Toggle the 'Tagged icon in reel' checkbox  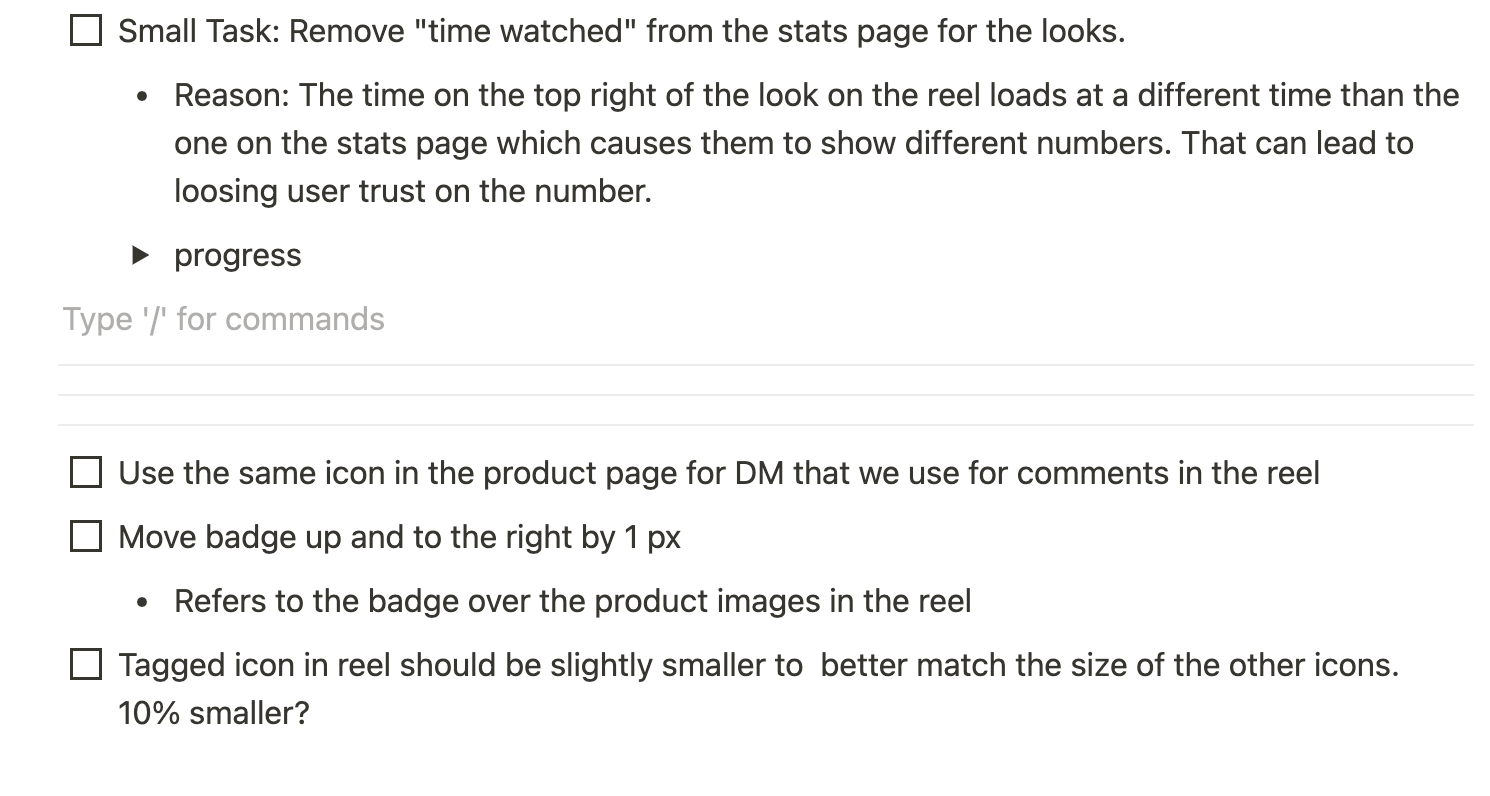point(86,665)
